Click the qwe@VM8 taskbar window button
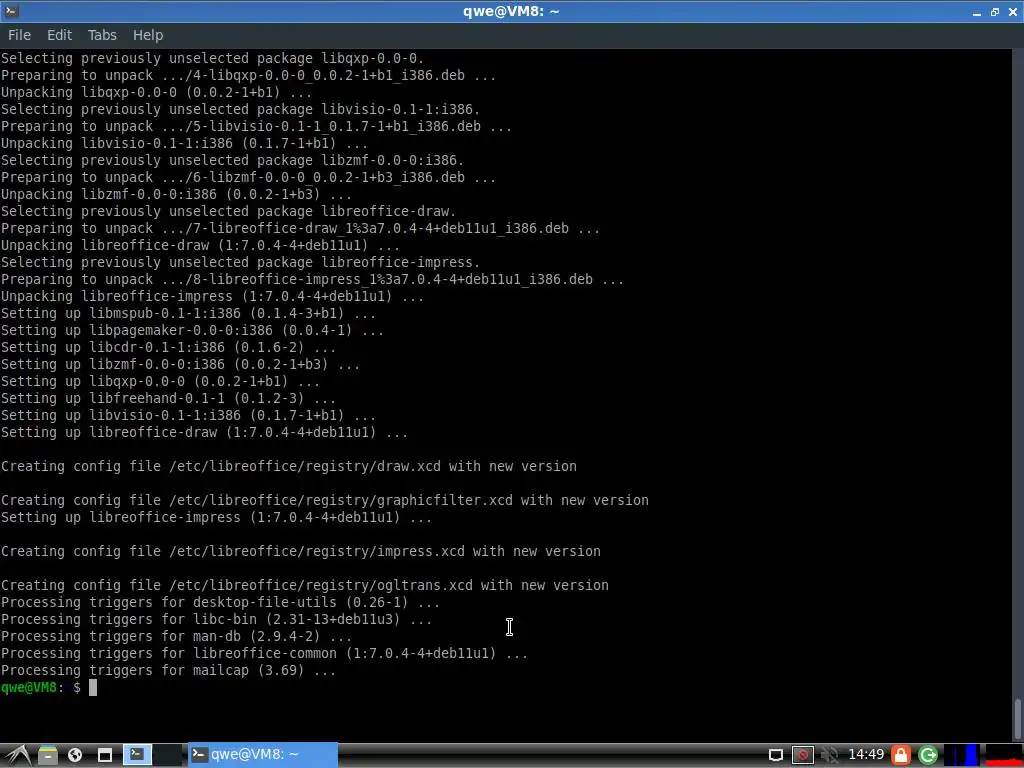This screenshot has height=768, width=1024. [263, 755]
